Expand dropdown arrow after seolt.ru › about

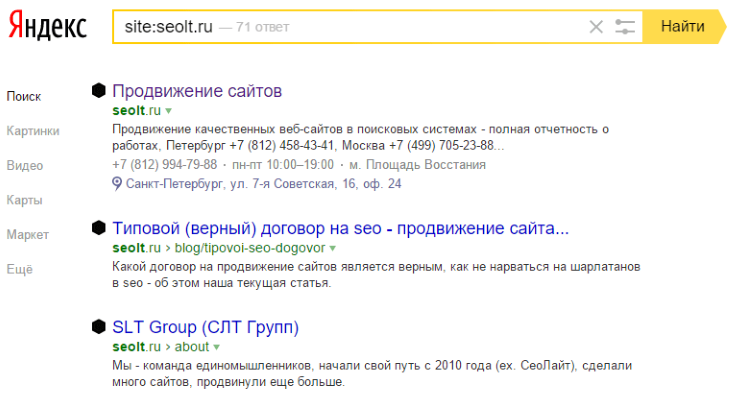(216, 347)
